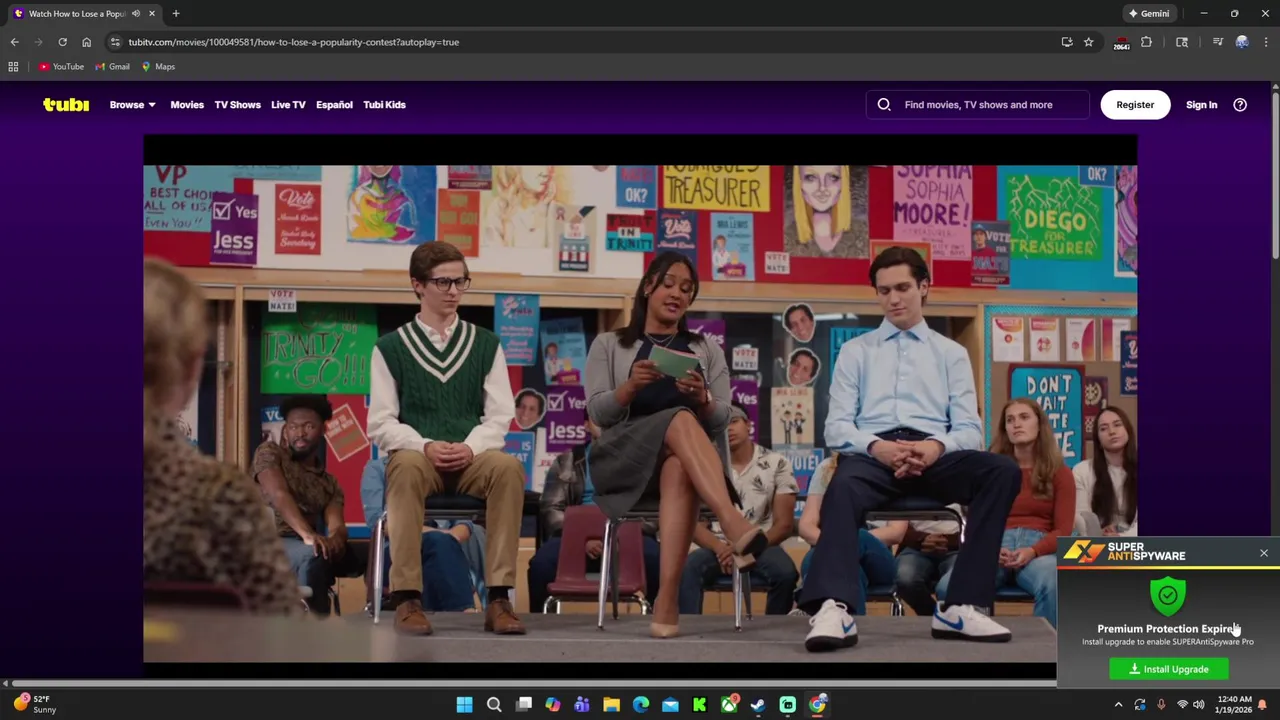Open Task View on the taskbar

[x=523, y=705]
